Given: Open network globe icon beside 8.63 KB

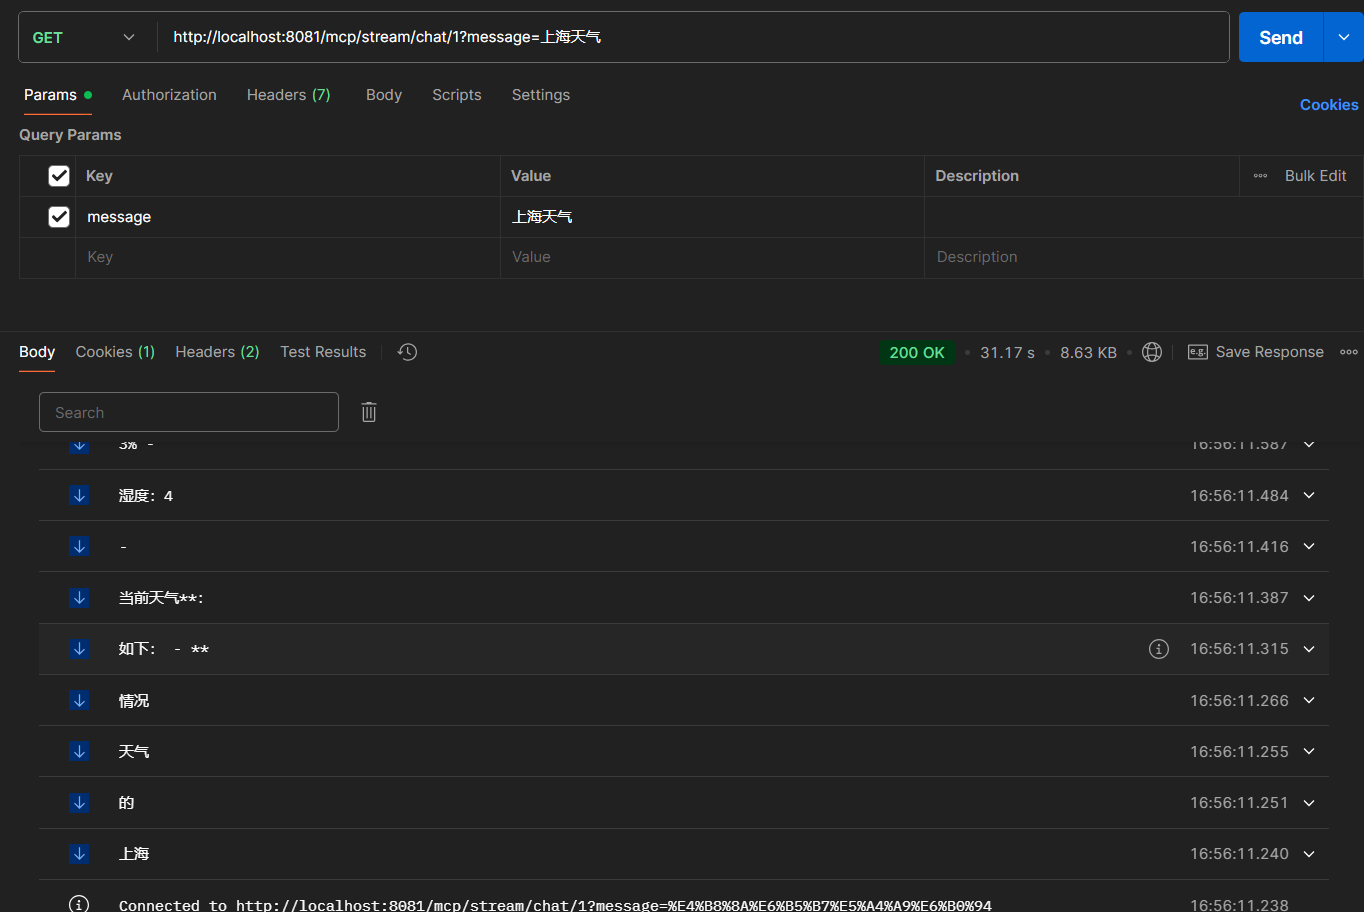Looking at the screenshot, I should point(1152,352).
